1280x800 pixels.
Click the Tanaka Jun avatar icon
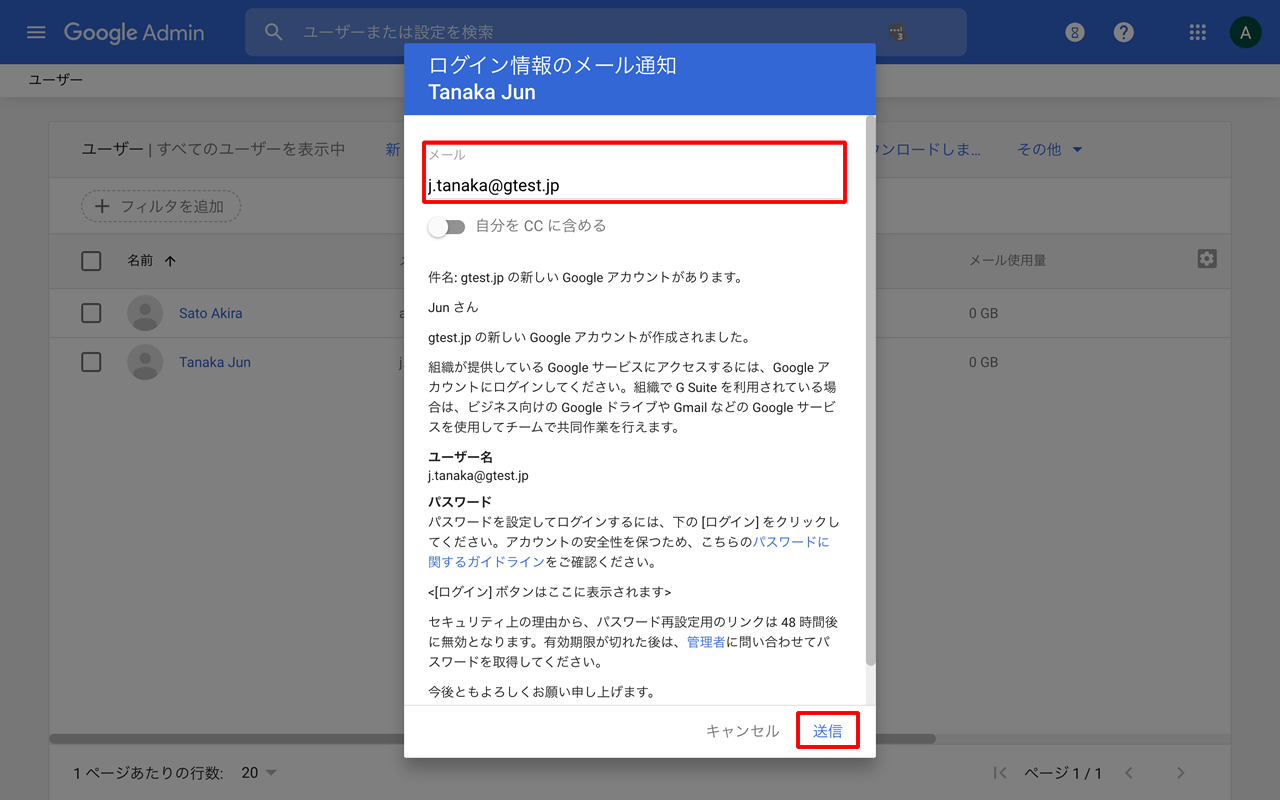tap(145, 362)
